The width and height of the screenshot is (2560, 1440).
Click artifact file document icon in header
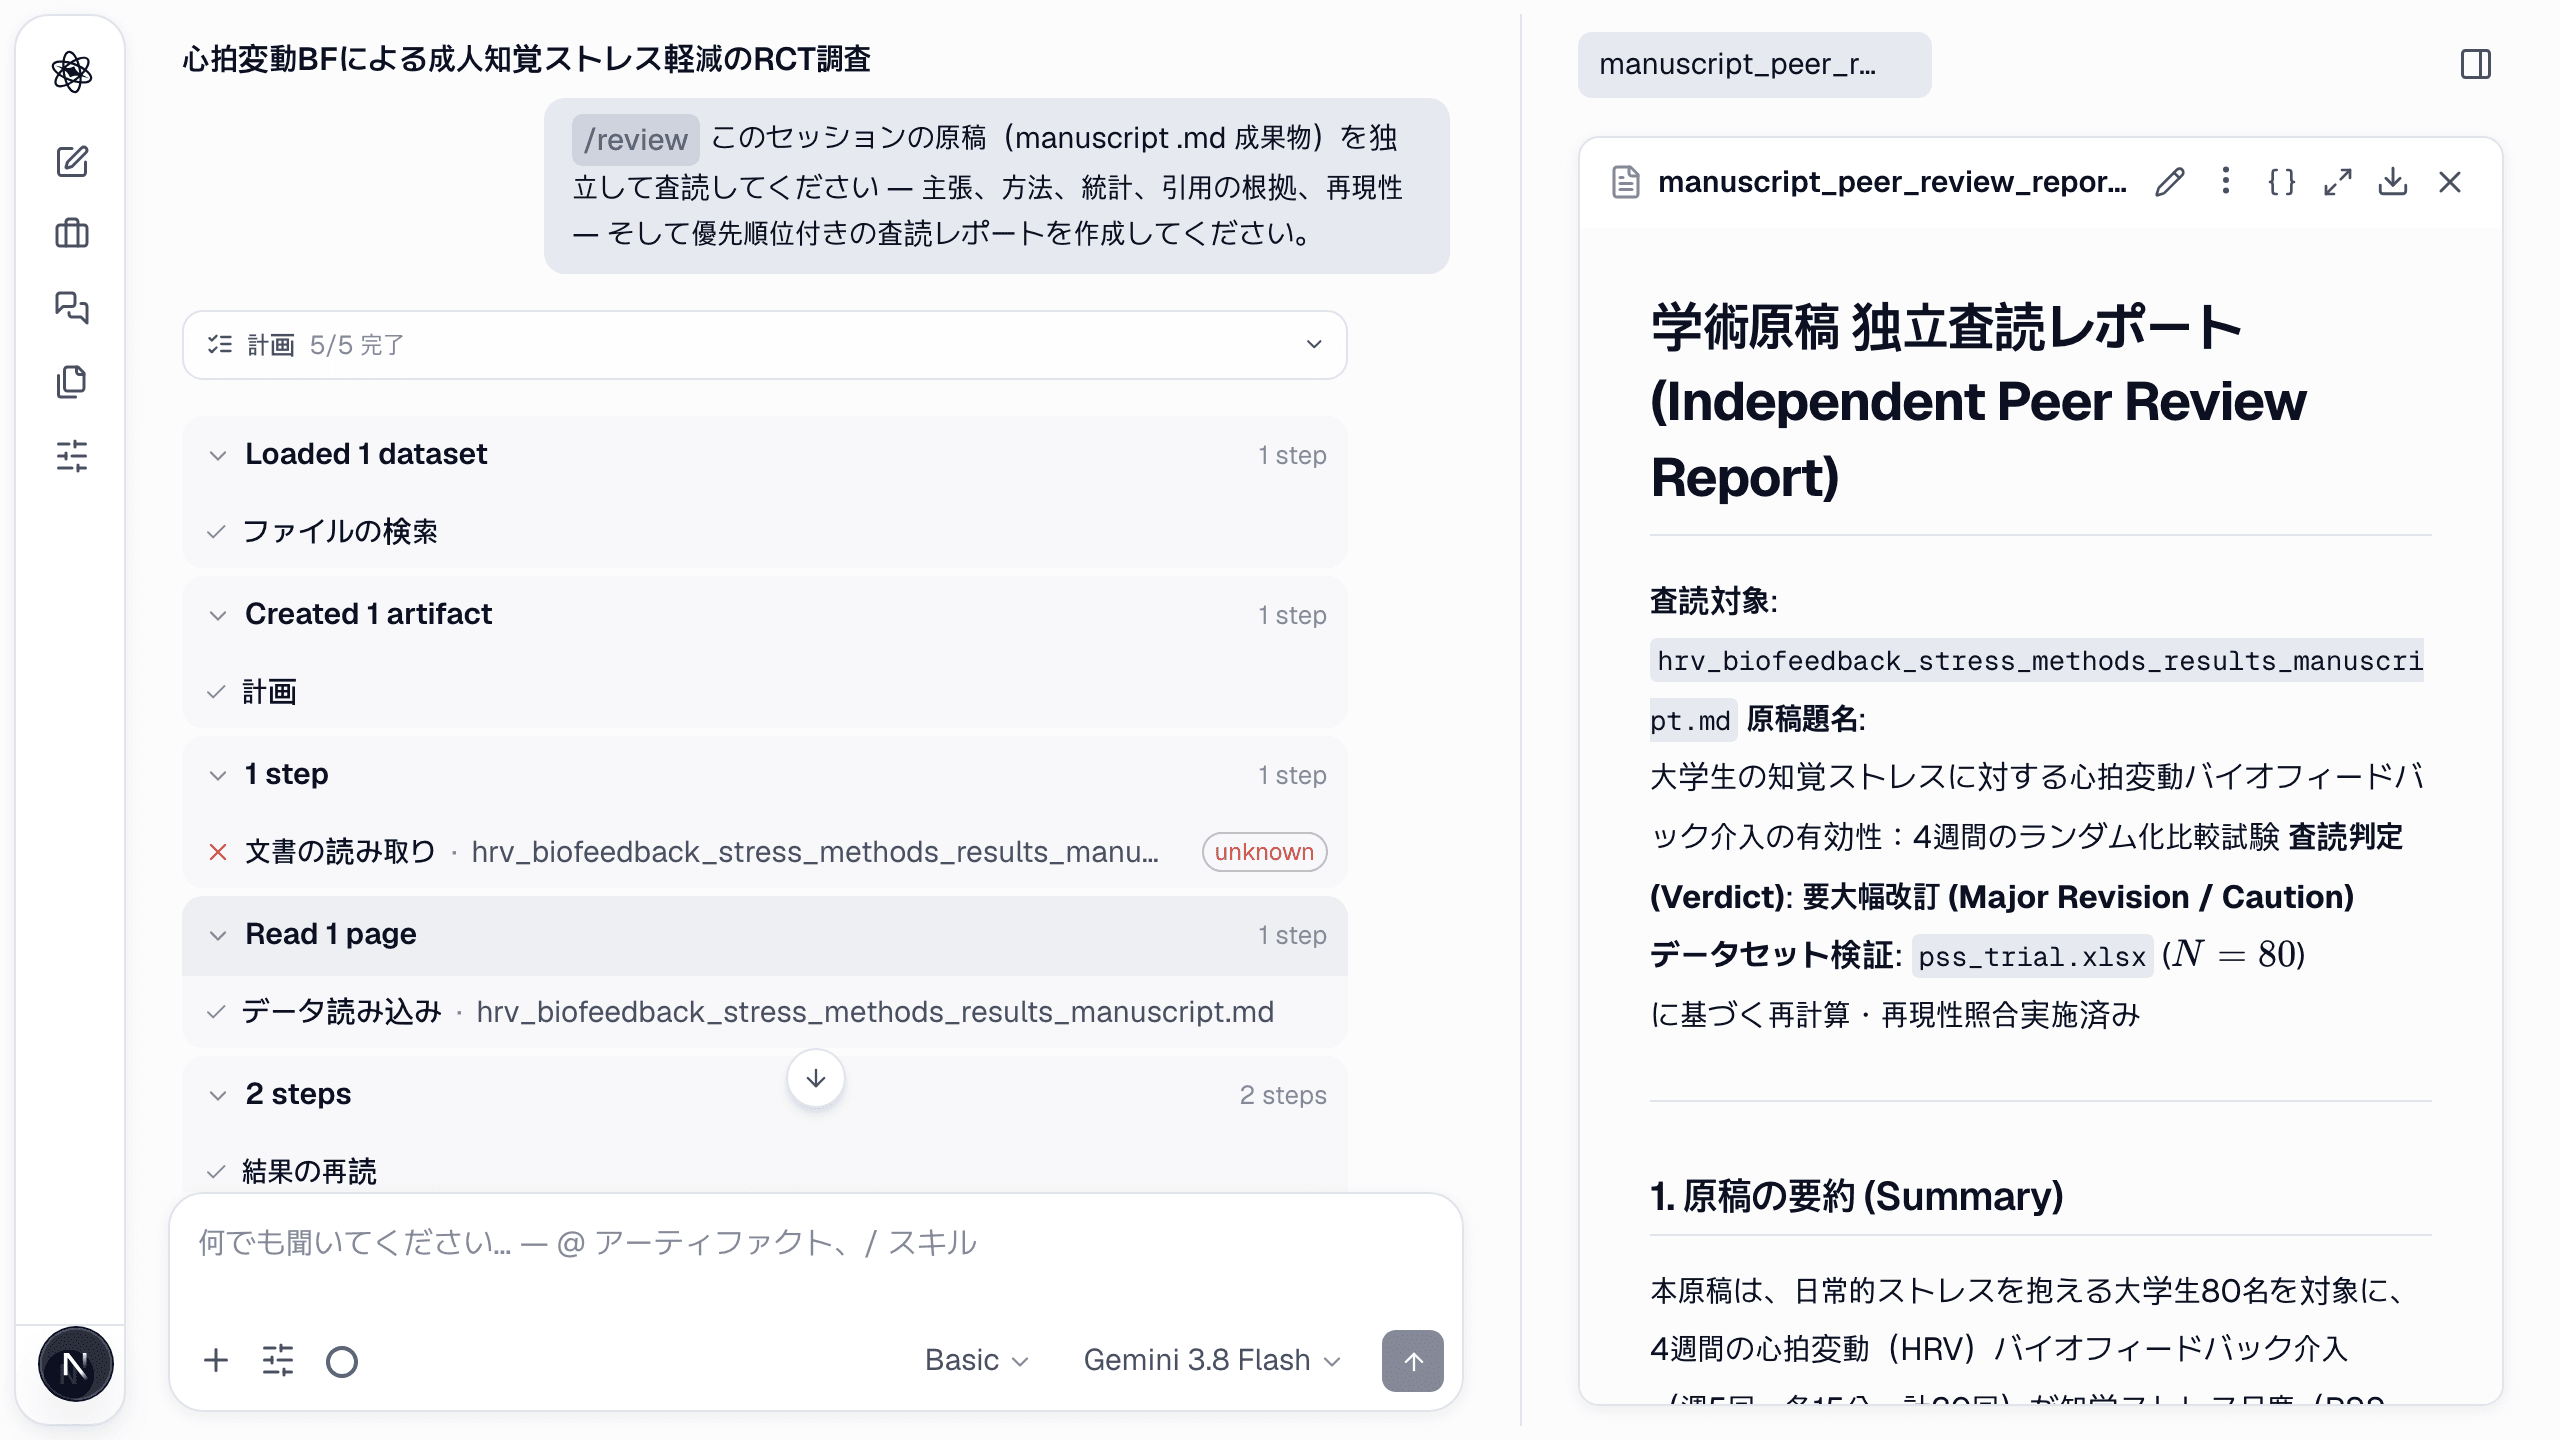pyautogui.click(x=1626, y=182)
